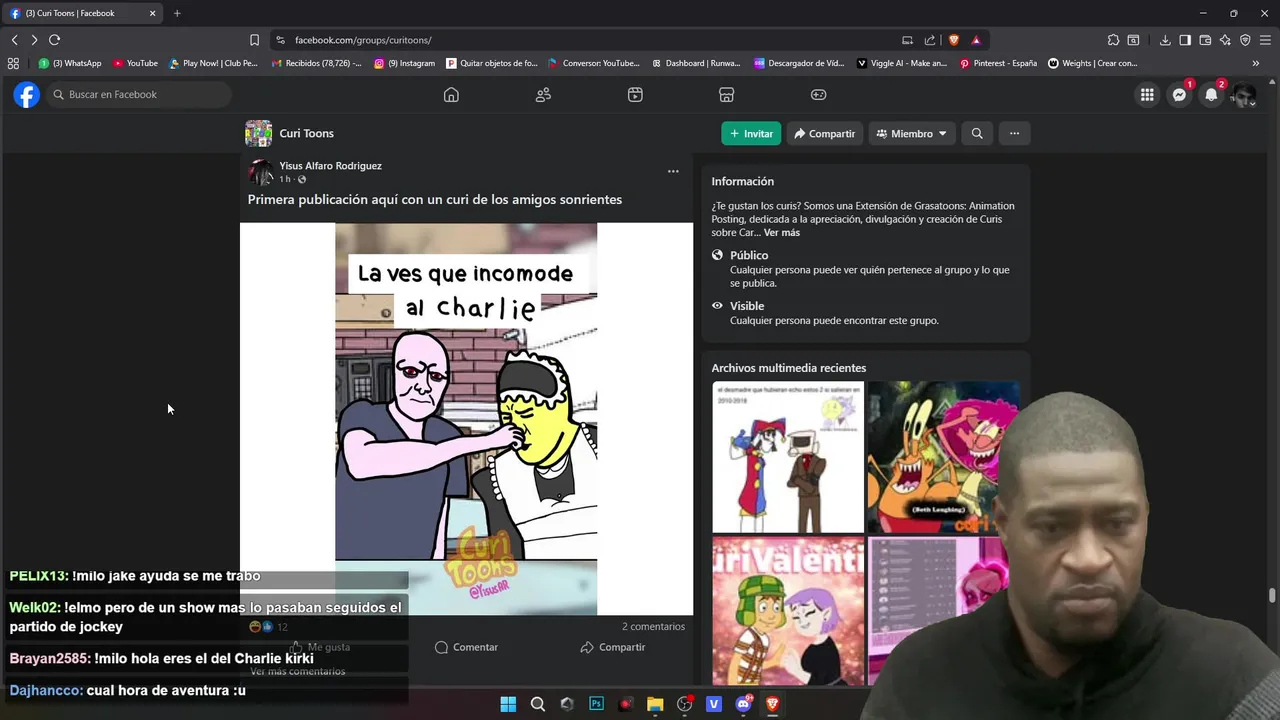Go back in browser history
Screen dimensions: 1280x720
[x=14, y=40]
